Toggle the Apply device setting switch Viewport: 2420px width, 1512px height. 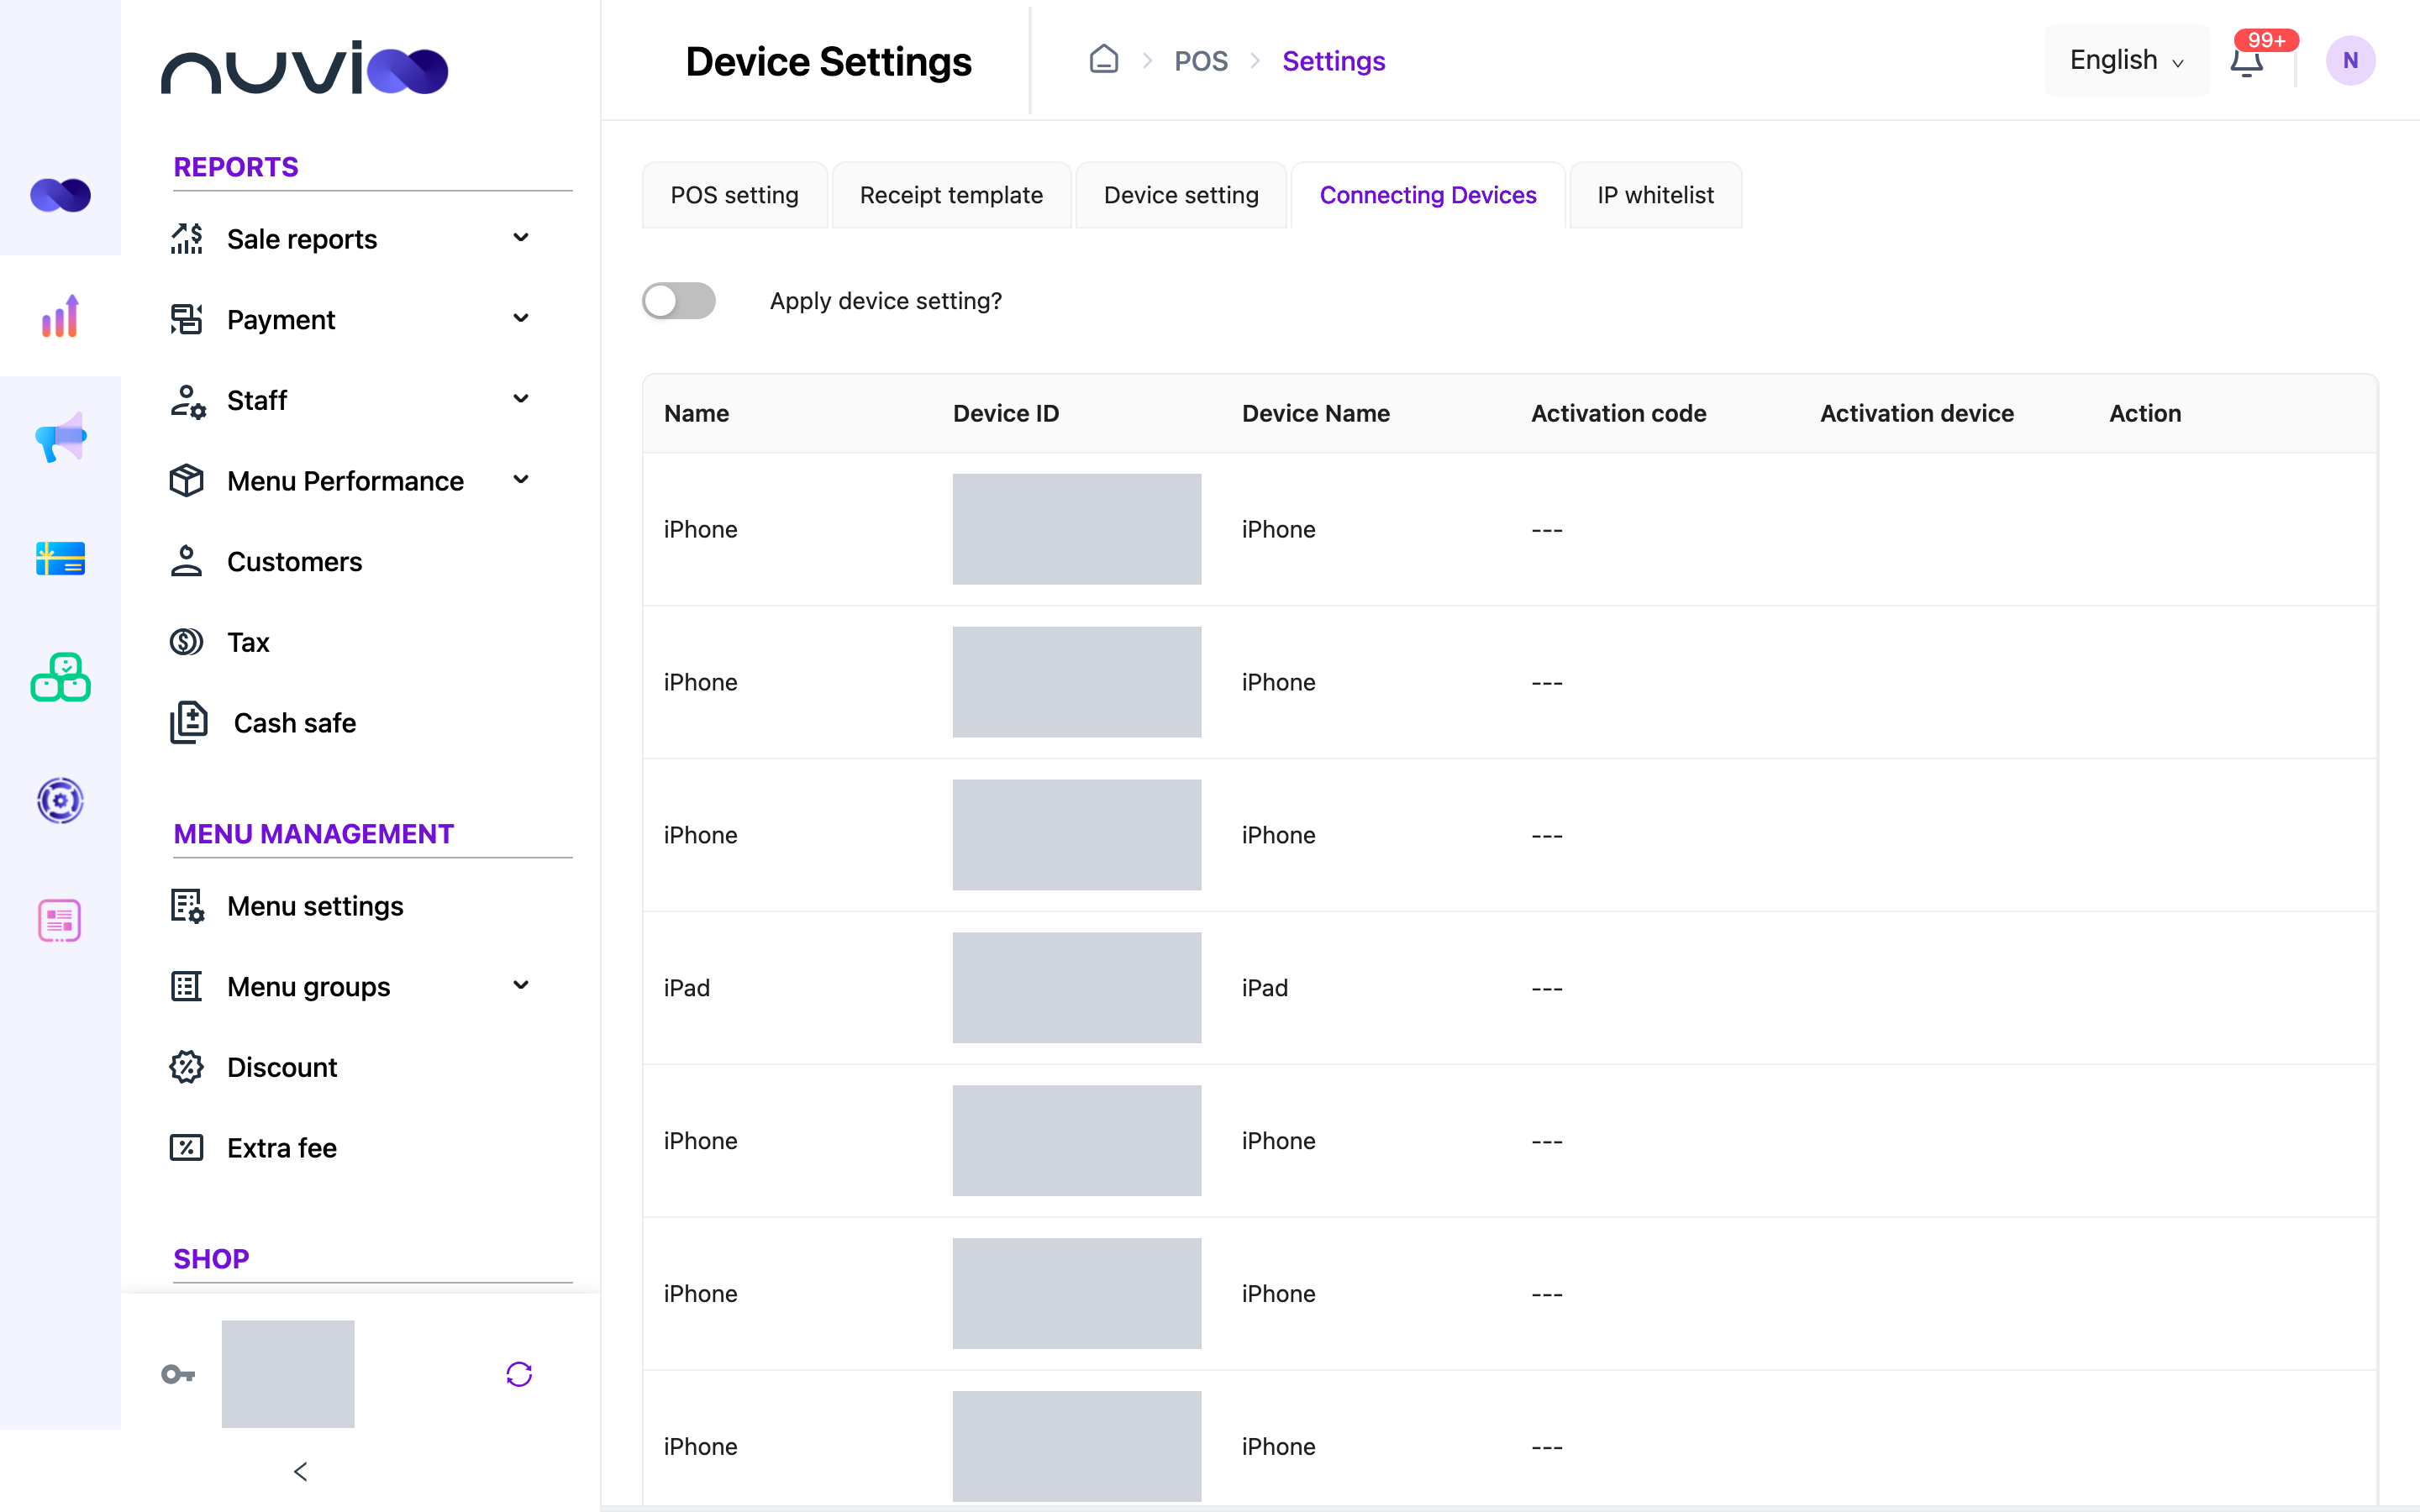(679, 300)
